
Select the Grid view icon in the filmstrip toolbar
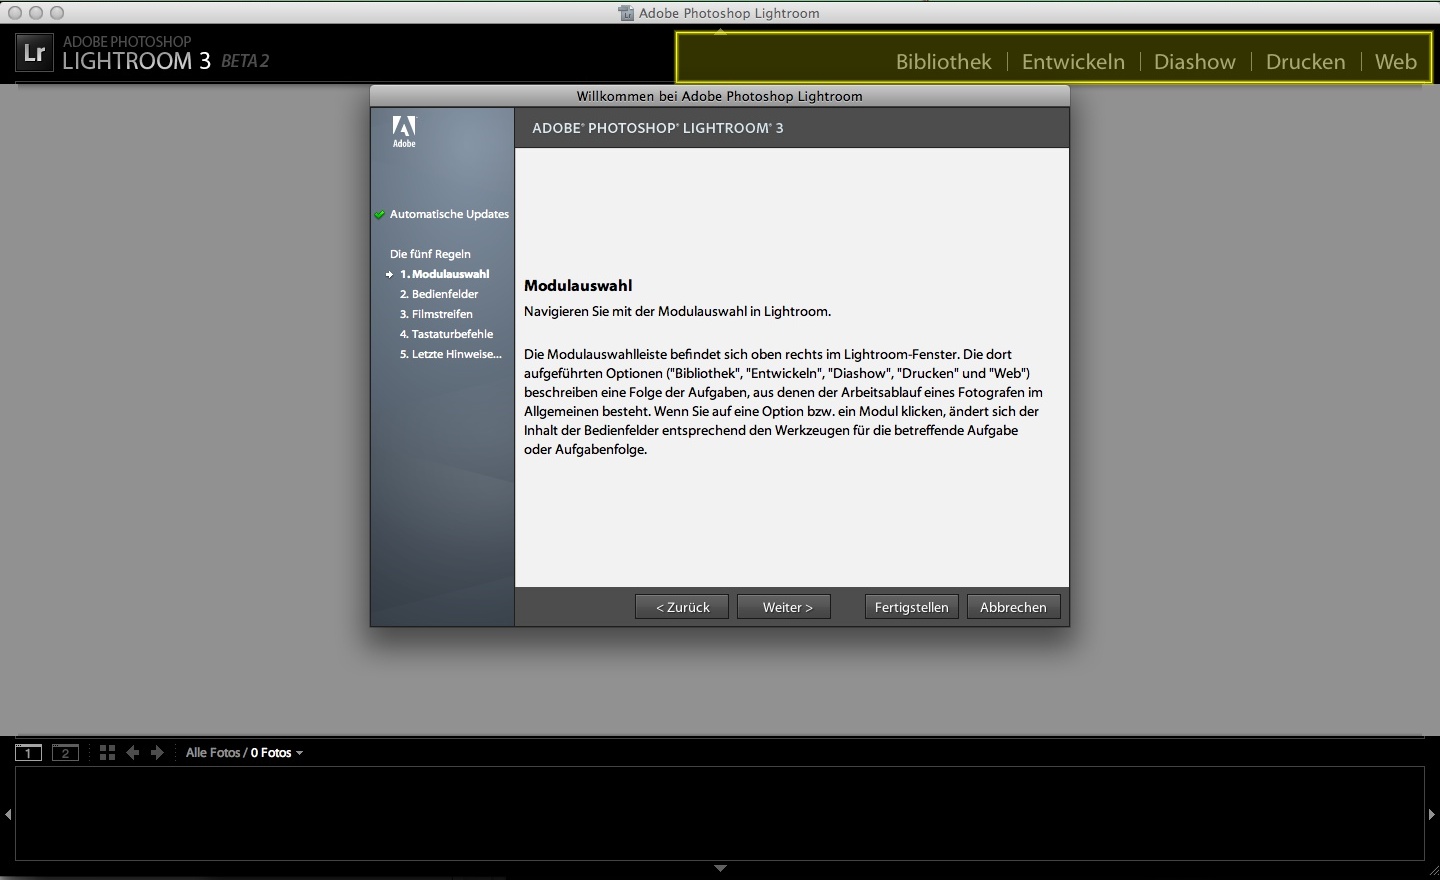[x=107, y=752]
